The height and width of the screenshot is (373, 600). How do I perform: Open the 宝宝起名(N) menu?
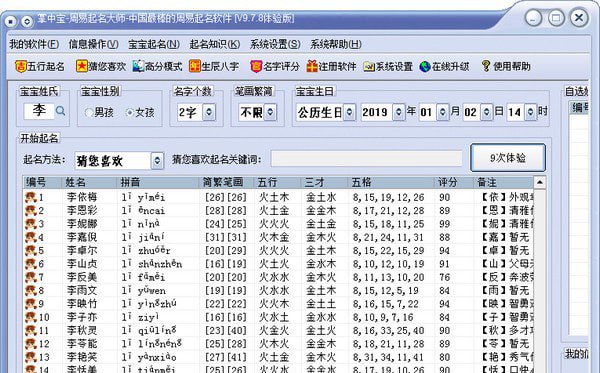154,44
